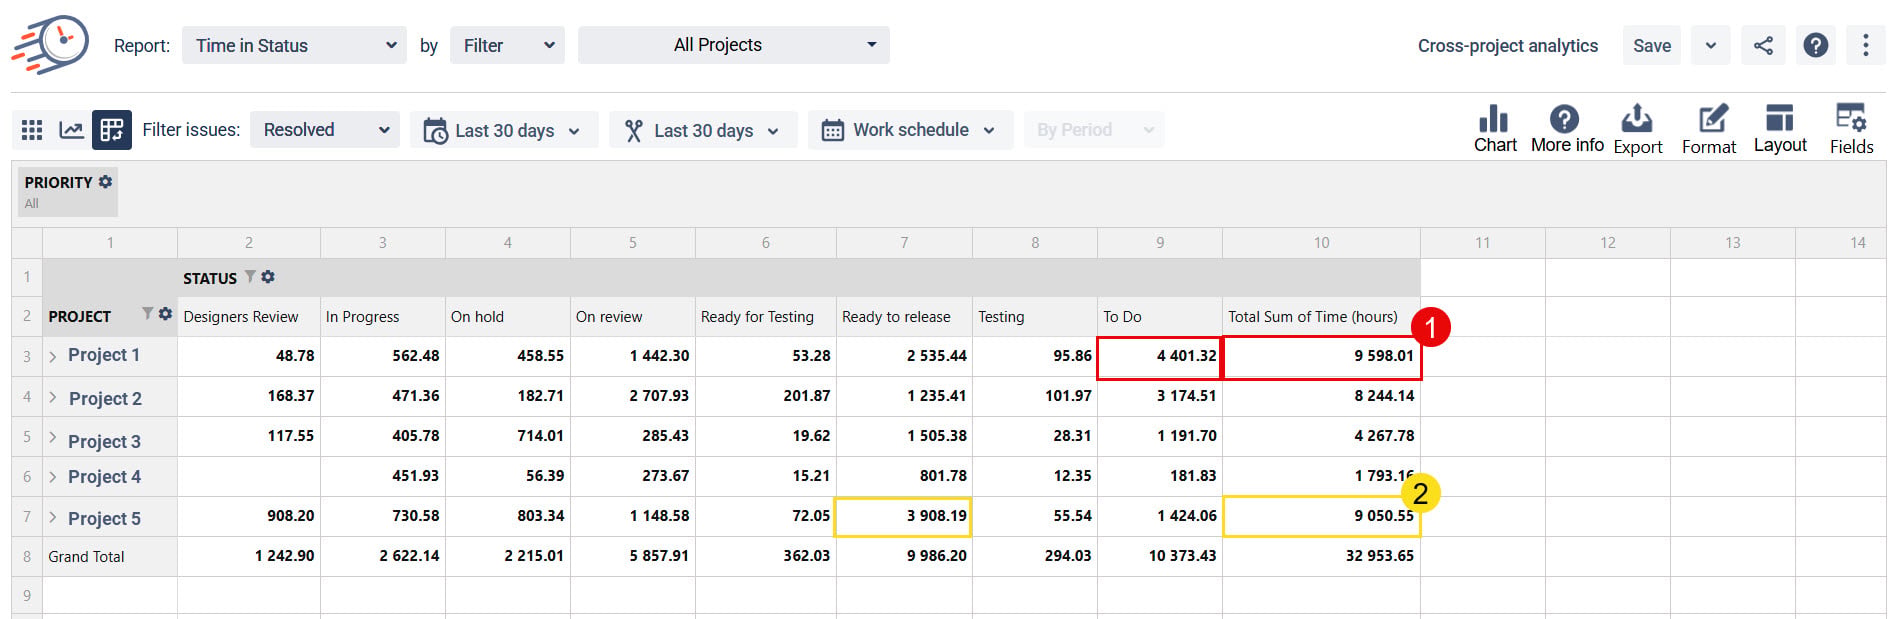This screenshot has width=1897, height=619.
Task: Open the Chart tool
Action: tap(1495, 129)
